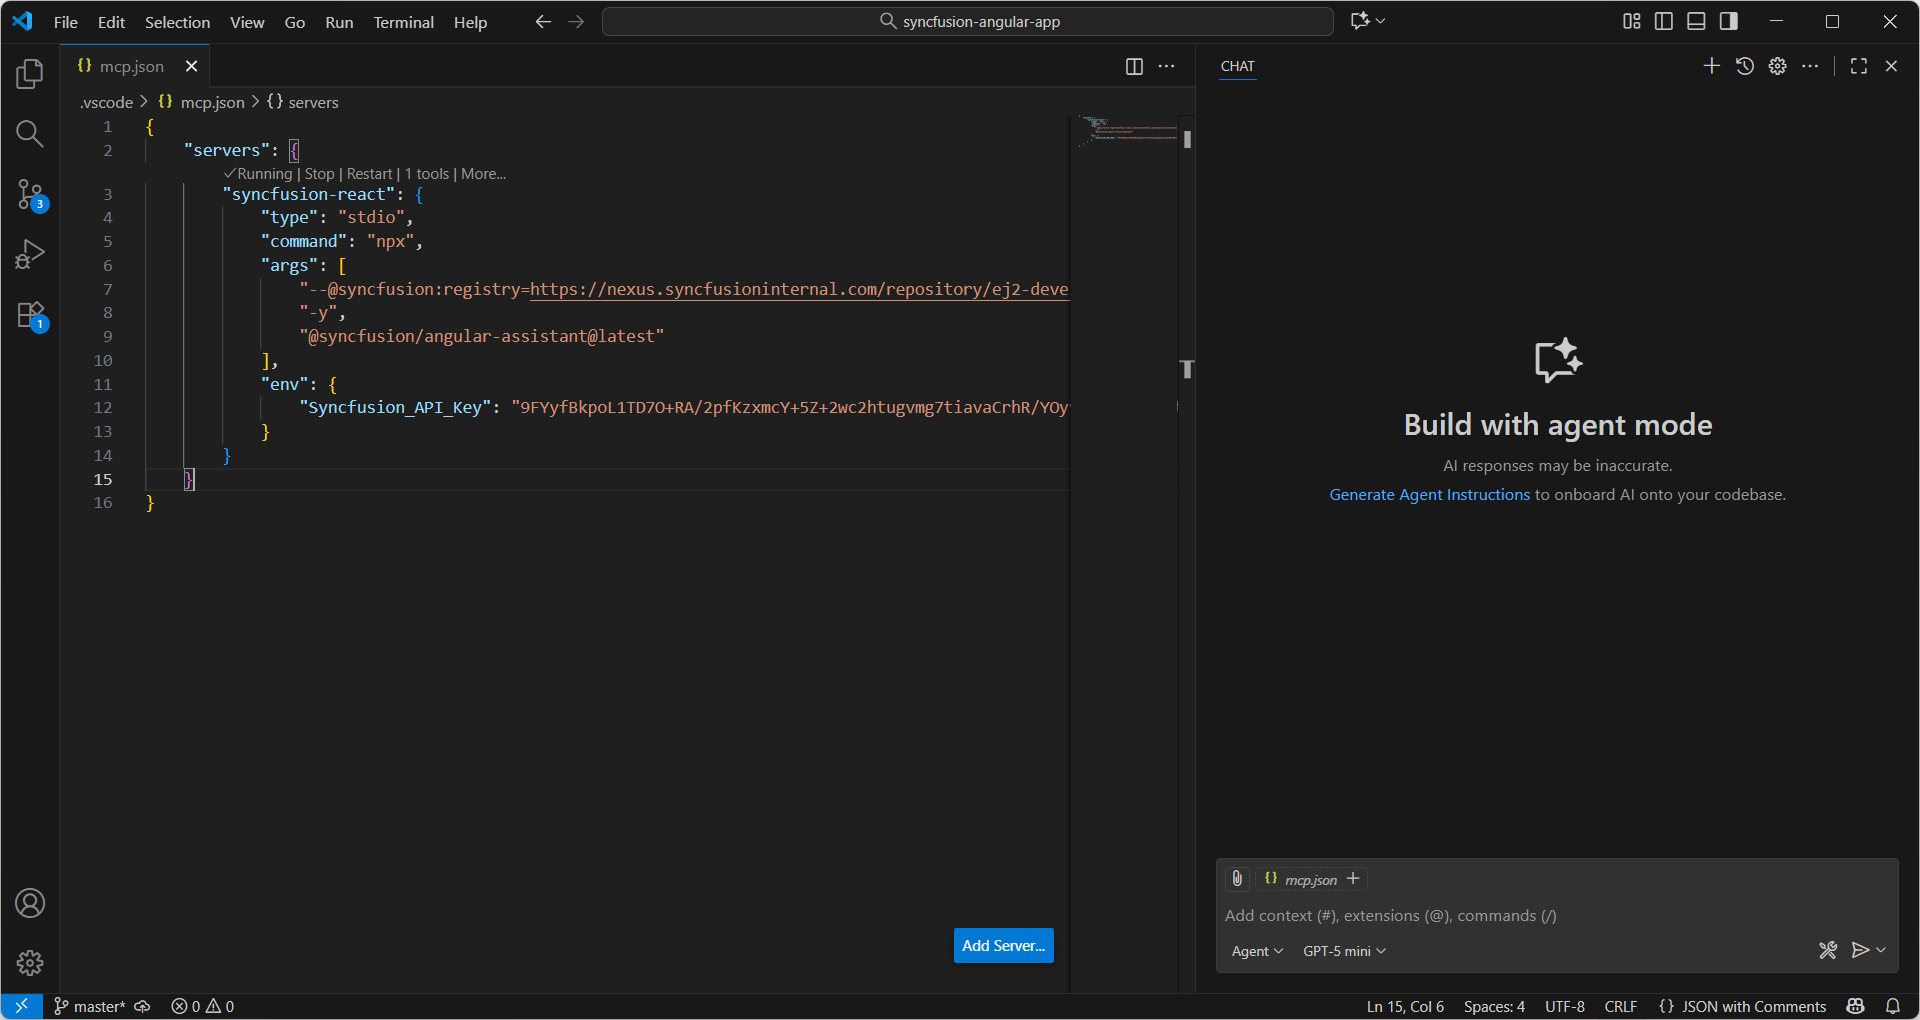Screen dimensions: 1920x1020
Task: Toggle the Panel visibility
Action: 1696,20
